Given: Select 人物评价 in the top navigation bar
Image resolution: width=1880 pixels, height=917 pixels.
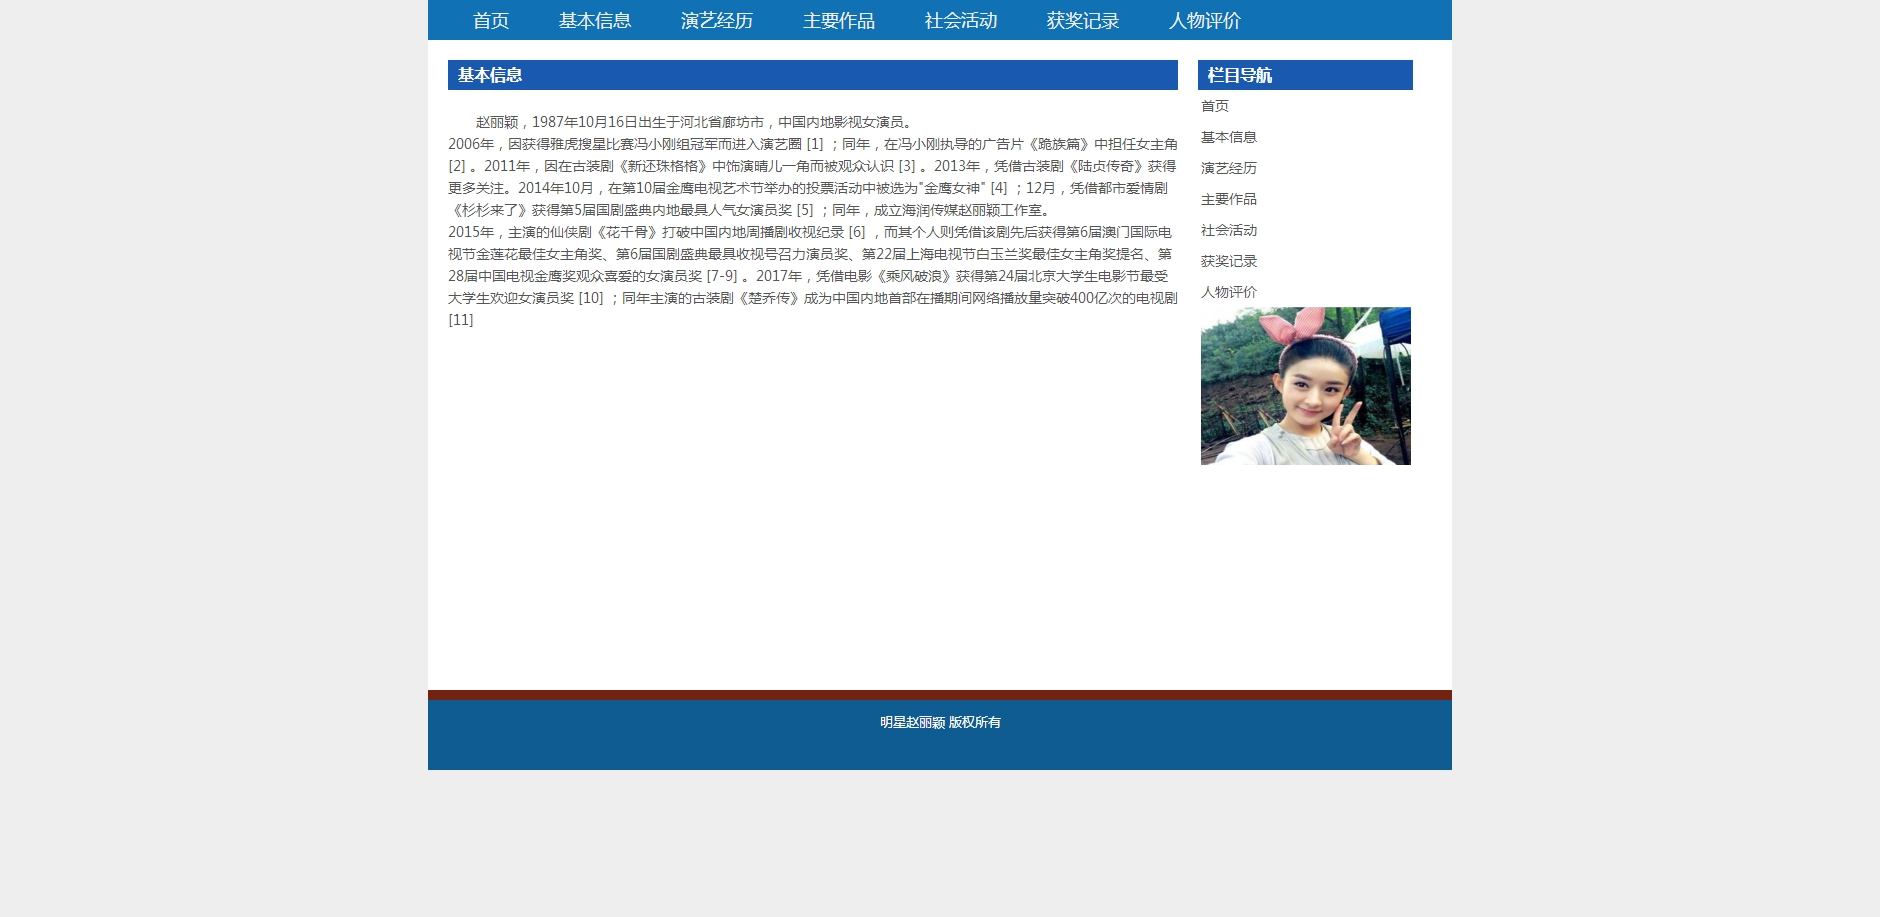Looking at the screenshot, I should point(1204,21).
